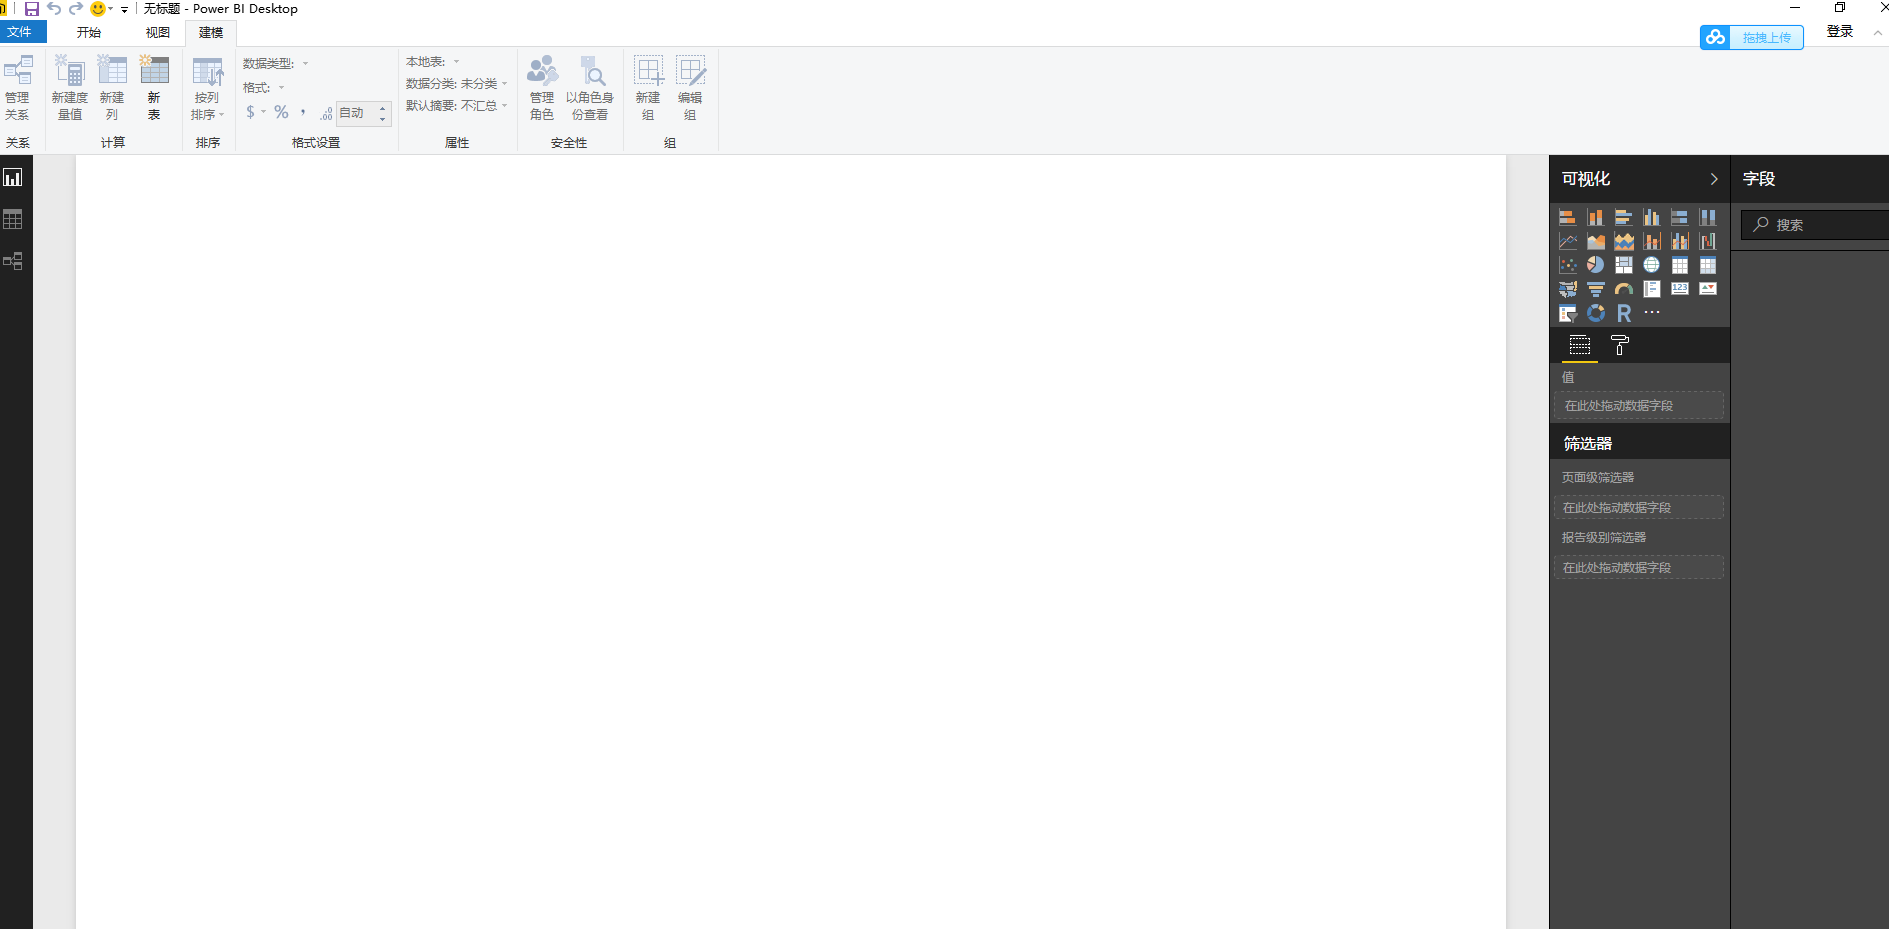This screenshot has width=1889, height=929.
Task: Switch to the View (视图) tab
Action: pos(158,33)
